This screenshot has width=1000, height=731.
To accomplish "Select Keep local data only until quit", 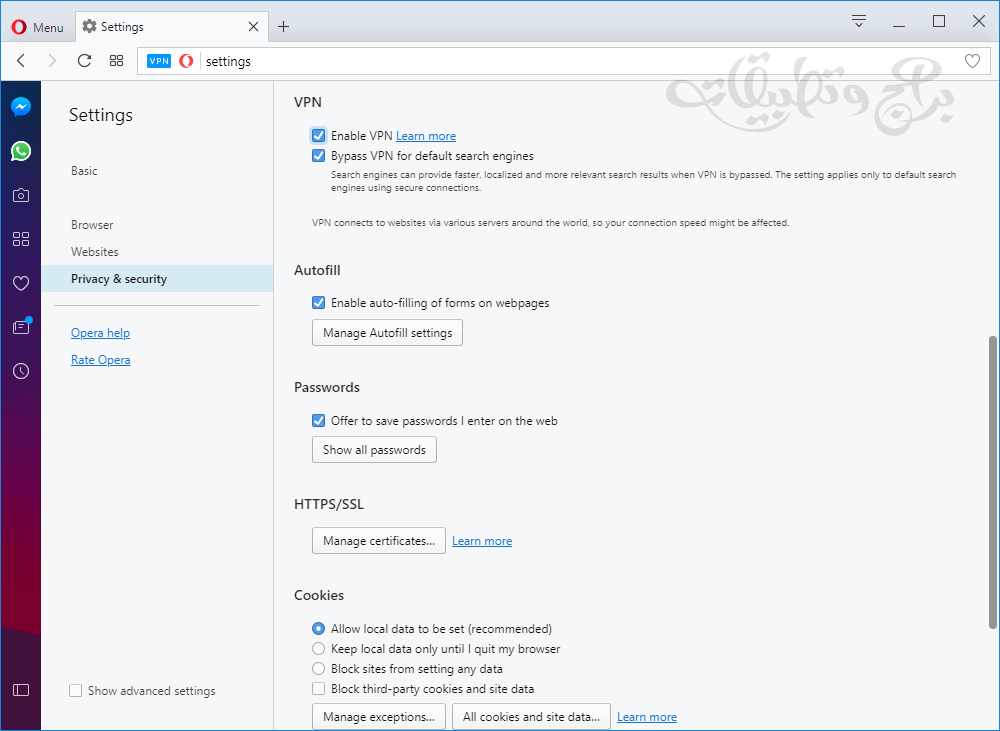I will point(319,649).
